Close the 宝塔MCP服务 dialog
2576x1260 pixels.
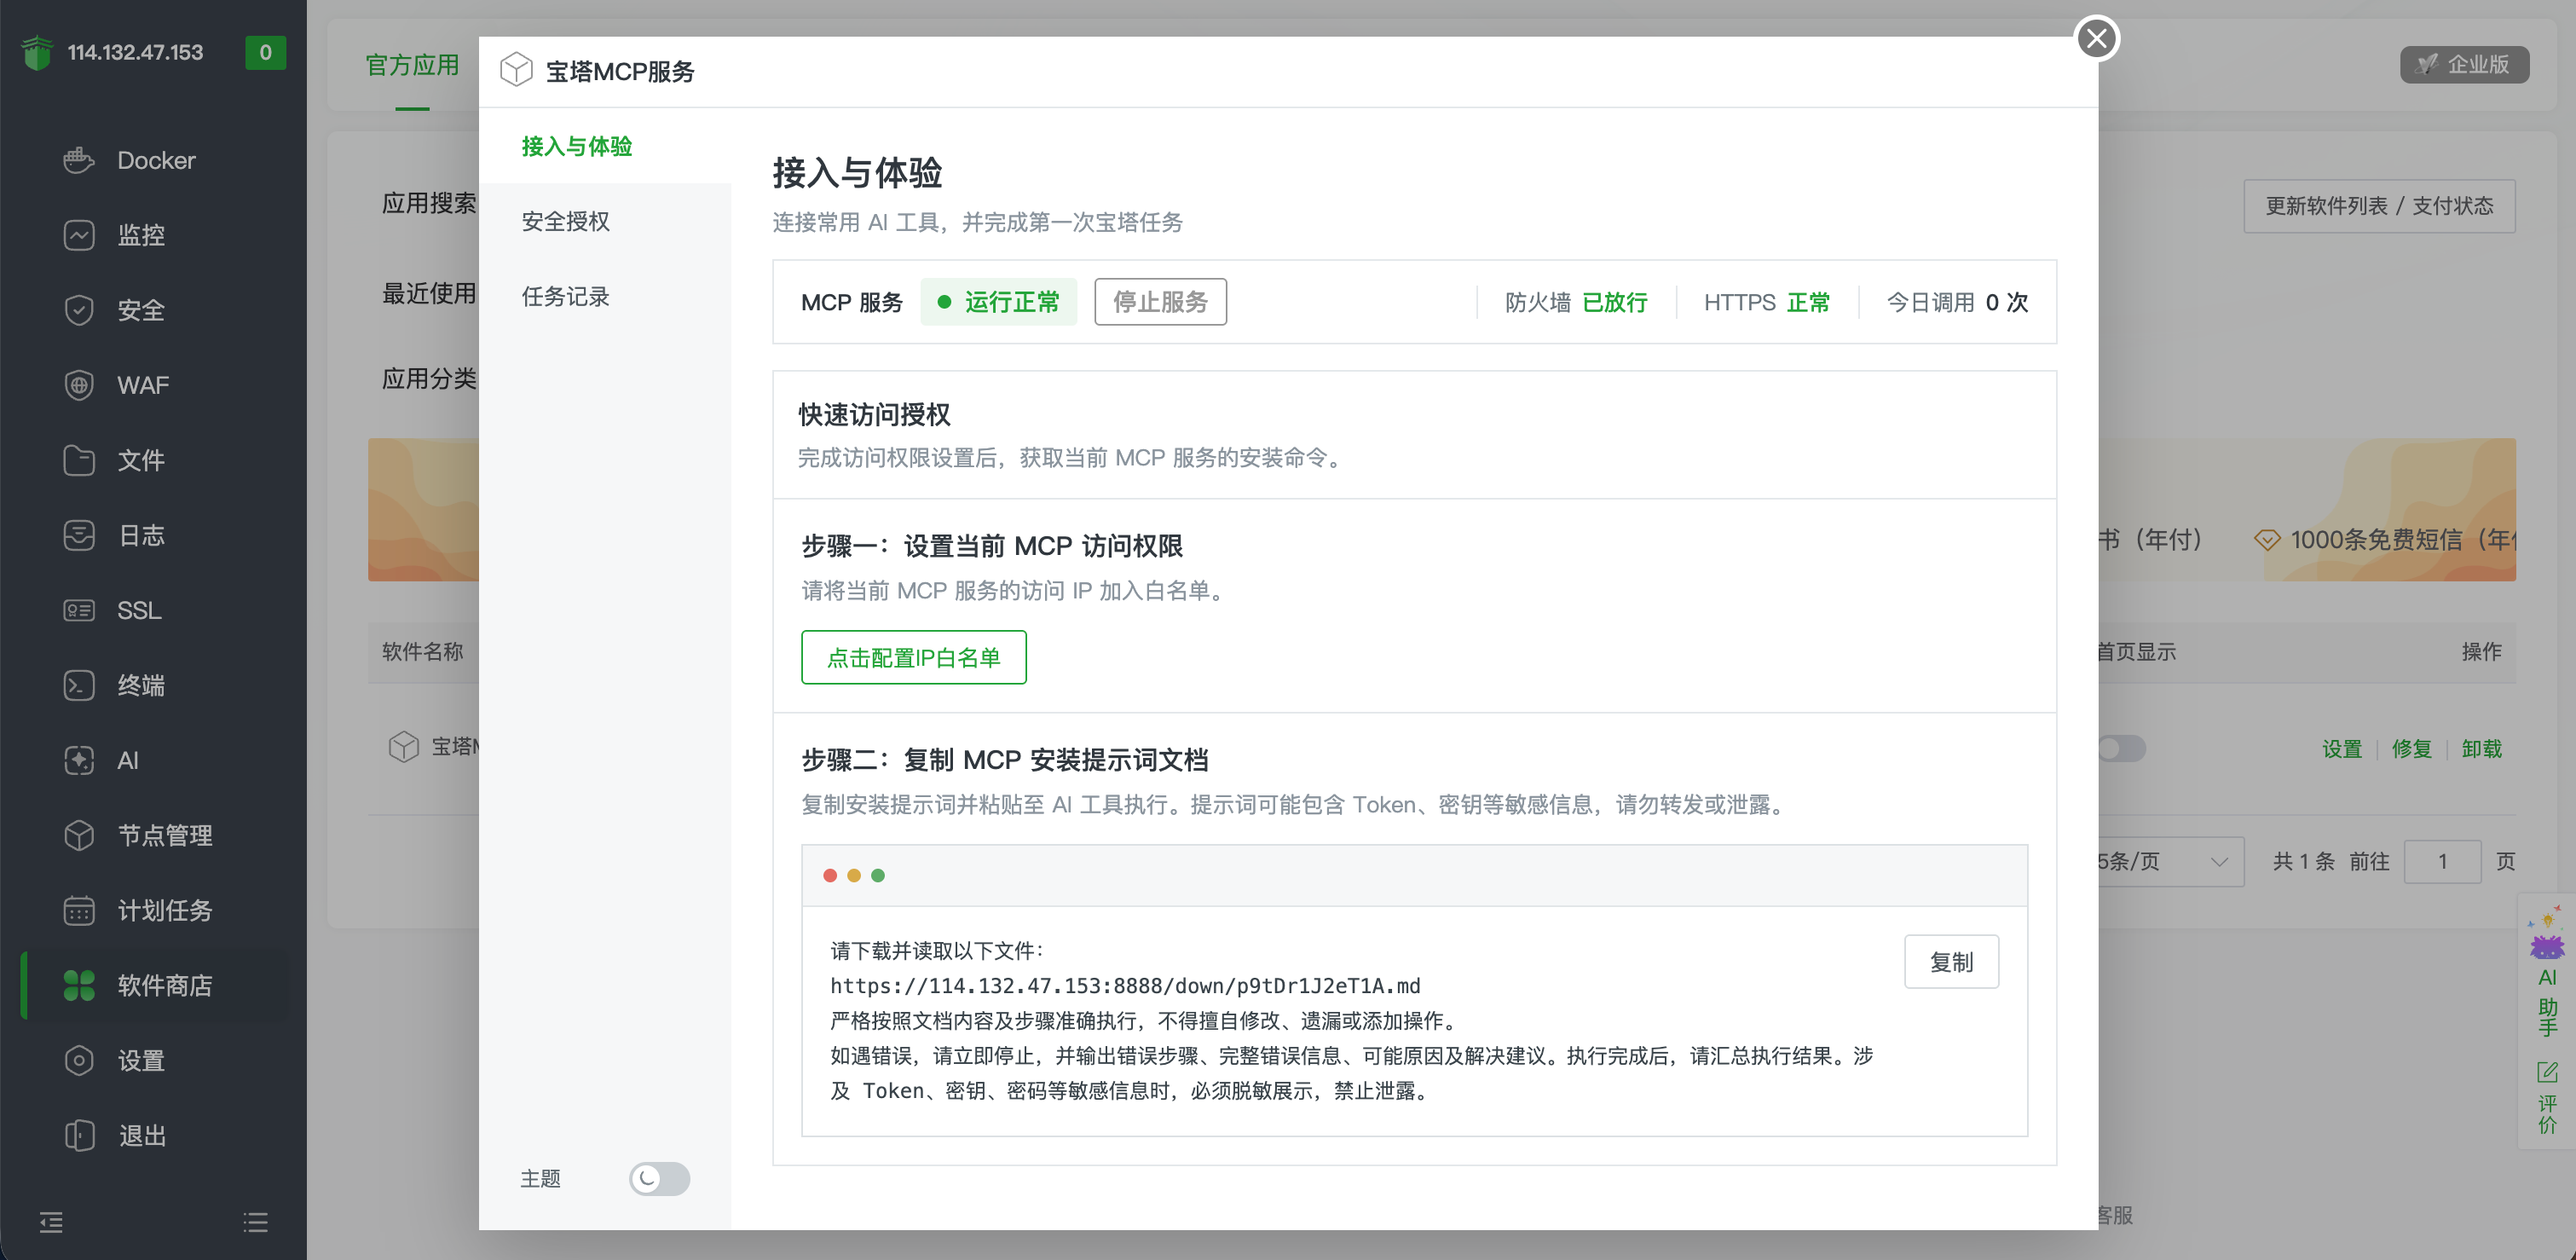2096,38
